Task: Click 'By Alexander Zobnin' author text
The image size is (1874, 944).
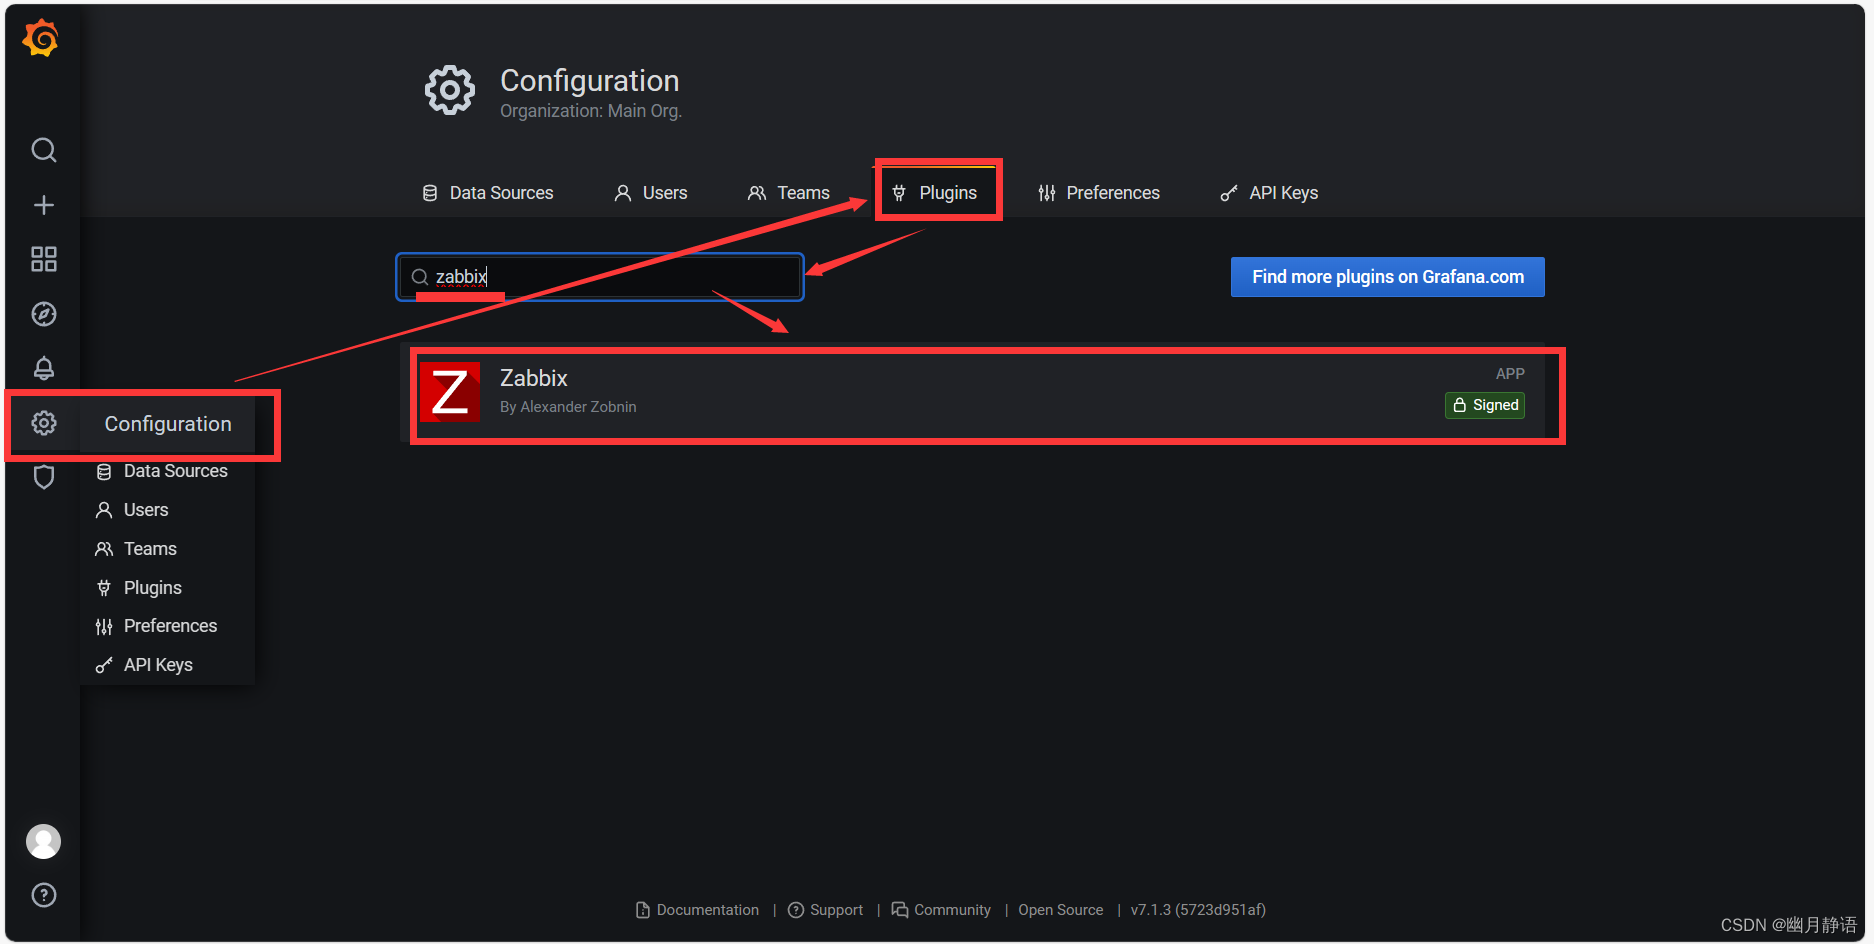Action: (568, 407)
